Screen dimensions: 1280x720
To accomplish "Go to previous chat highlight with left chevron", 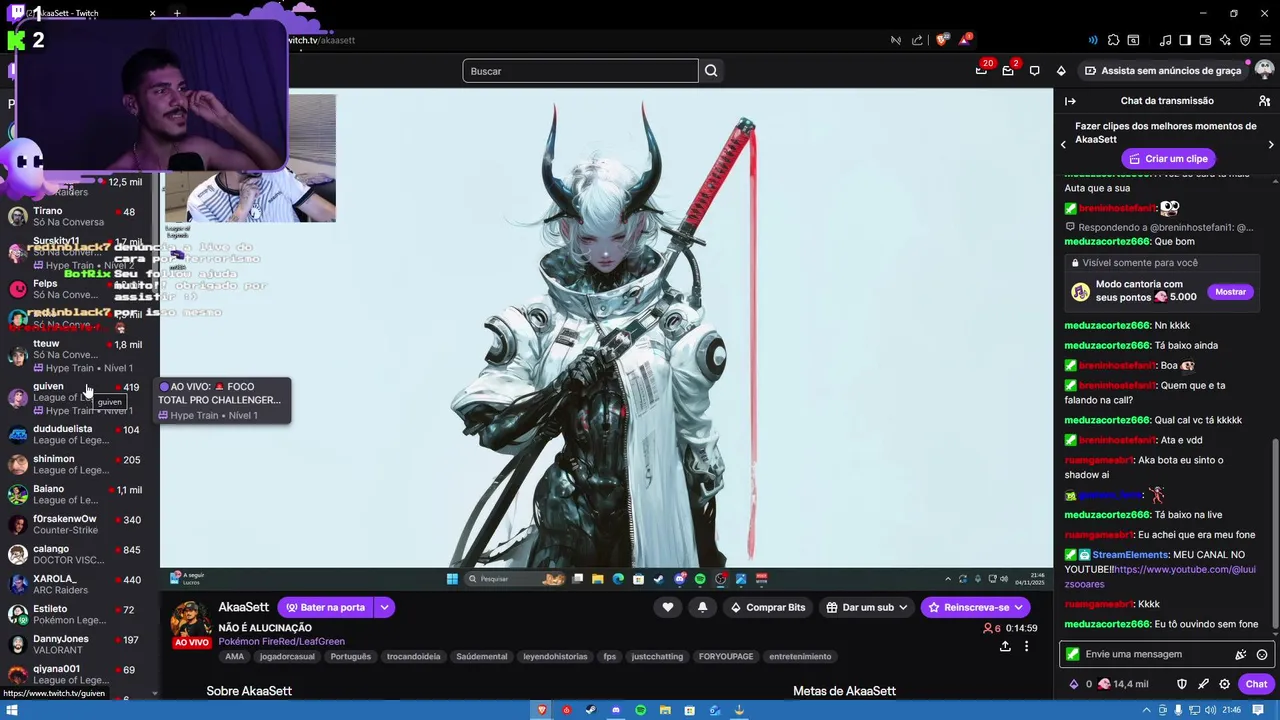I will pos(1063,145).
